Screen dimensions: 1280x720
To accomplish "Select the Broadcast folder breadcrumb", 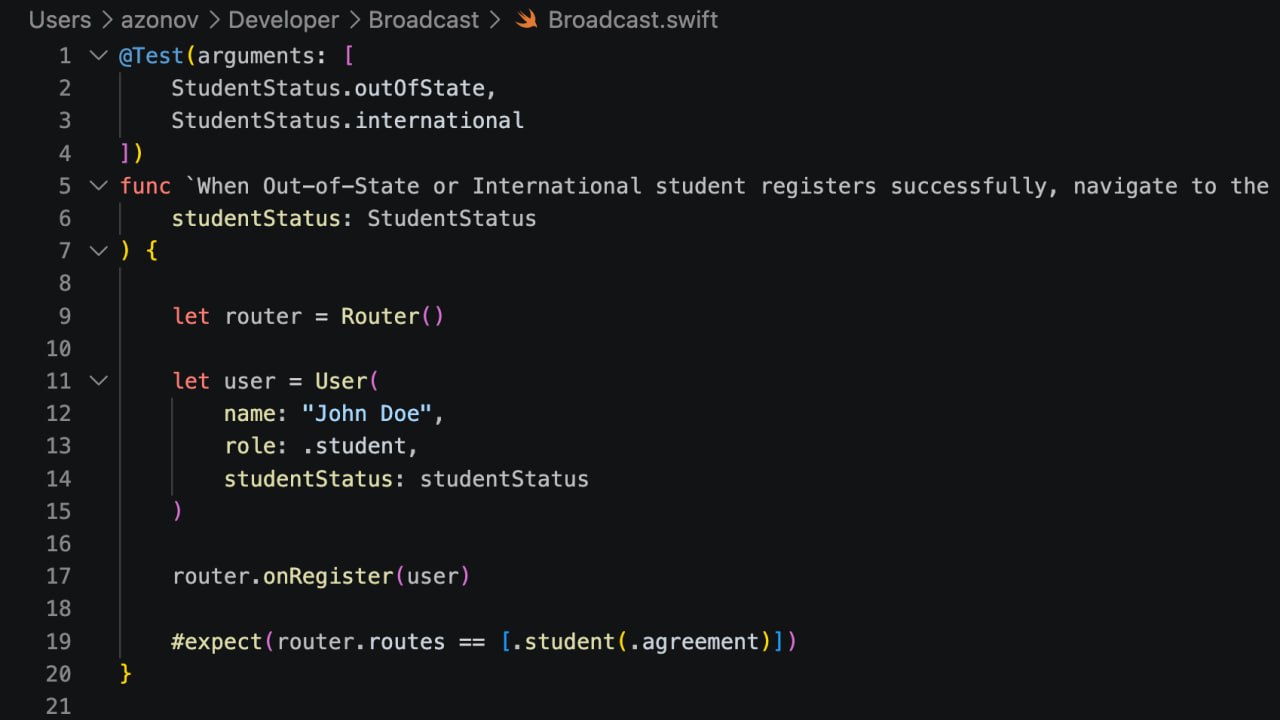I will (424, 20).
